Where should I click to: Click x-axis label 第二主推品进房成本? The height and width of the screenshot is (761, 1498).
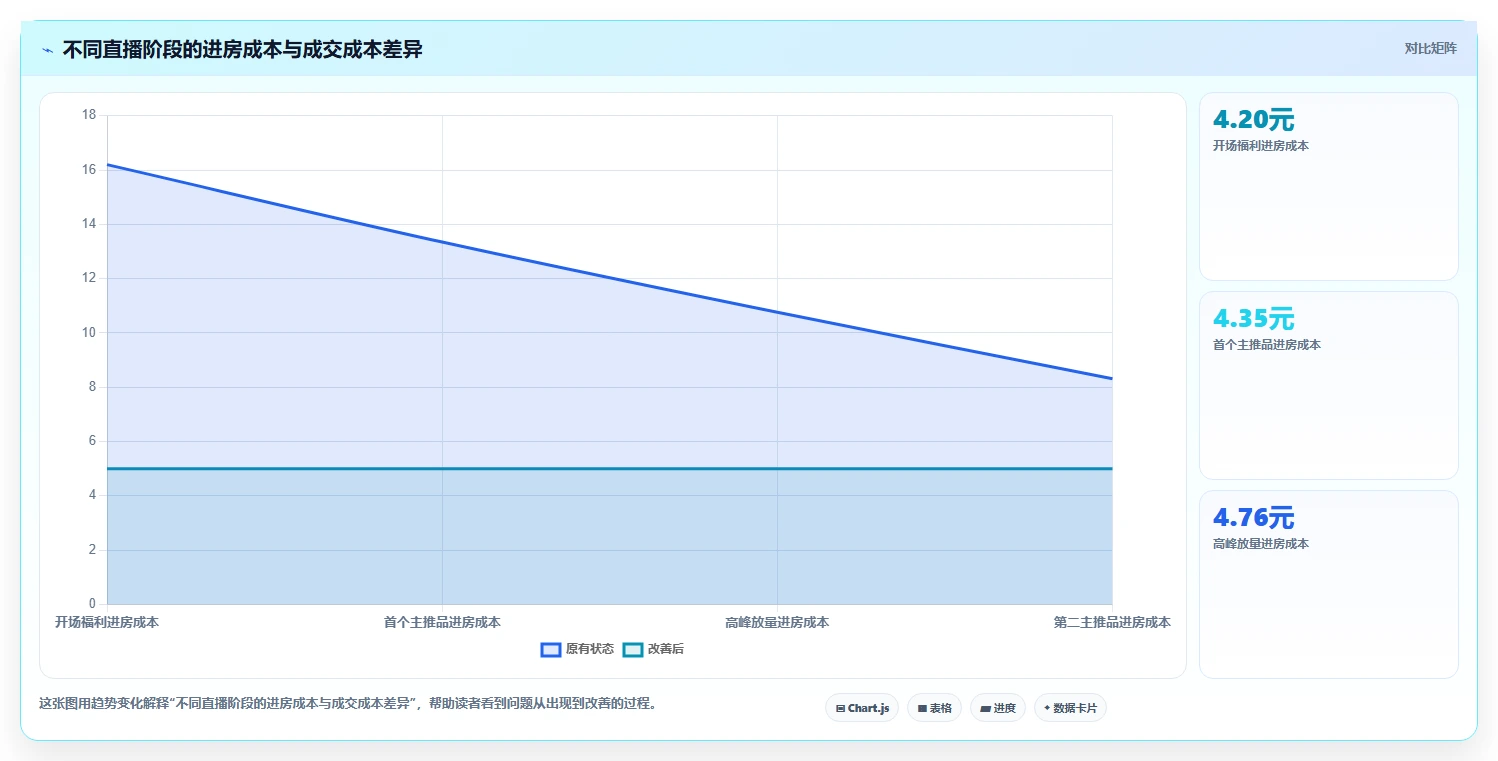pos(1112,622)
